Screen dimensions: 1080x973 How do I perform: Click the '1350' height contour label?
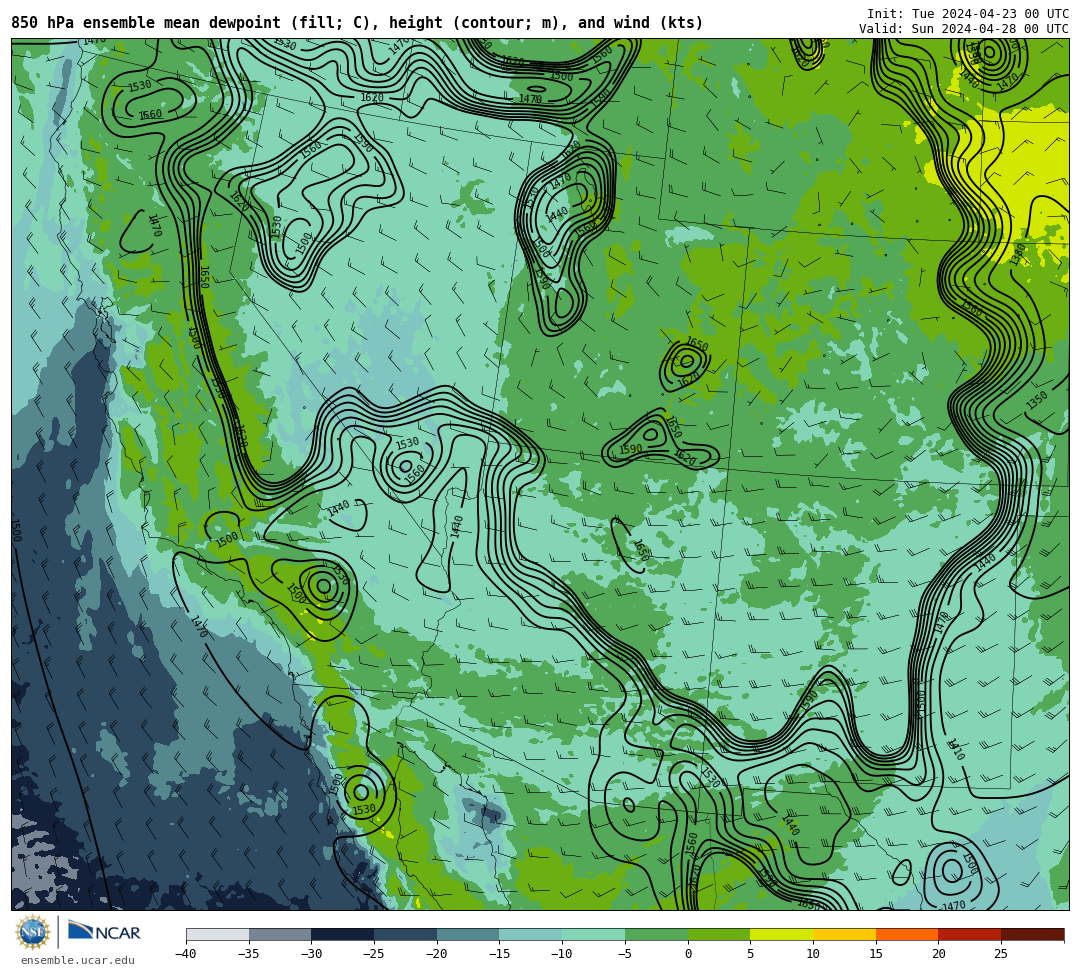[1037, 401]
